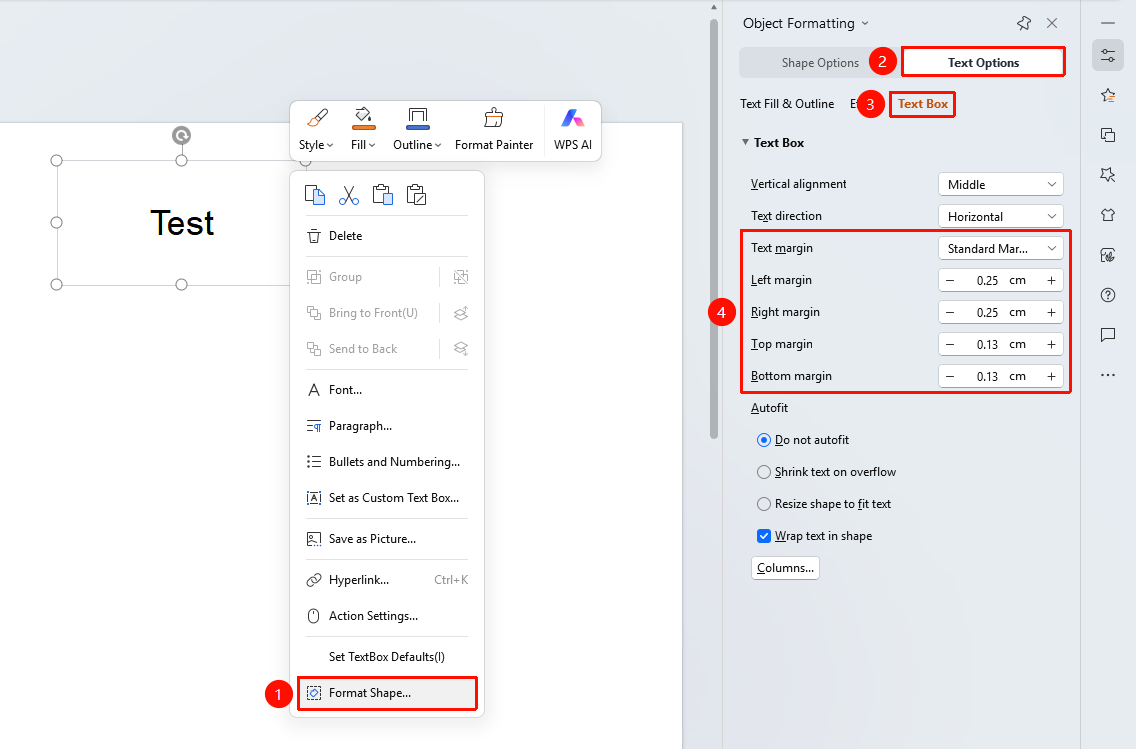
Task: Increase the Top margin with plus button
Action: click(x=1051, y=344)
